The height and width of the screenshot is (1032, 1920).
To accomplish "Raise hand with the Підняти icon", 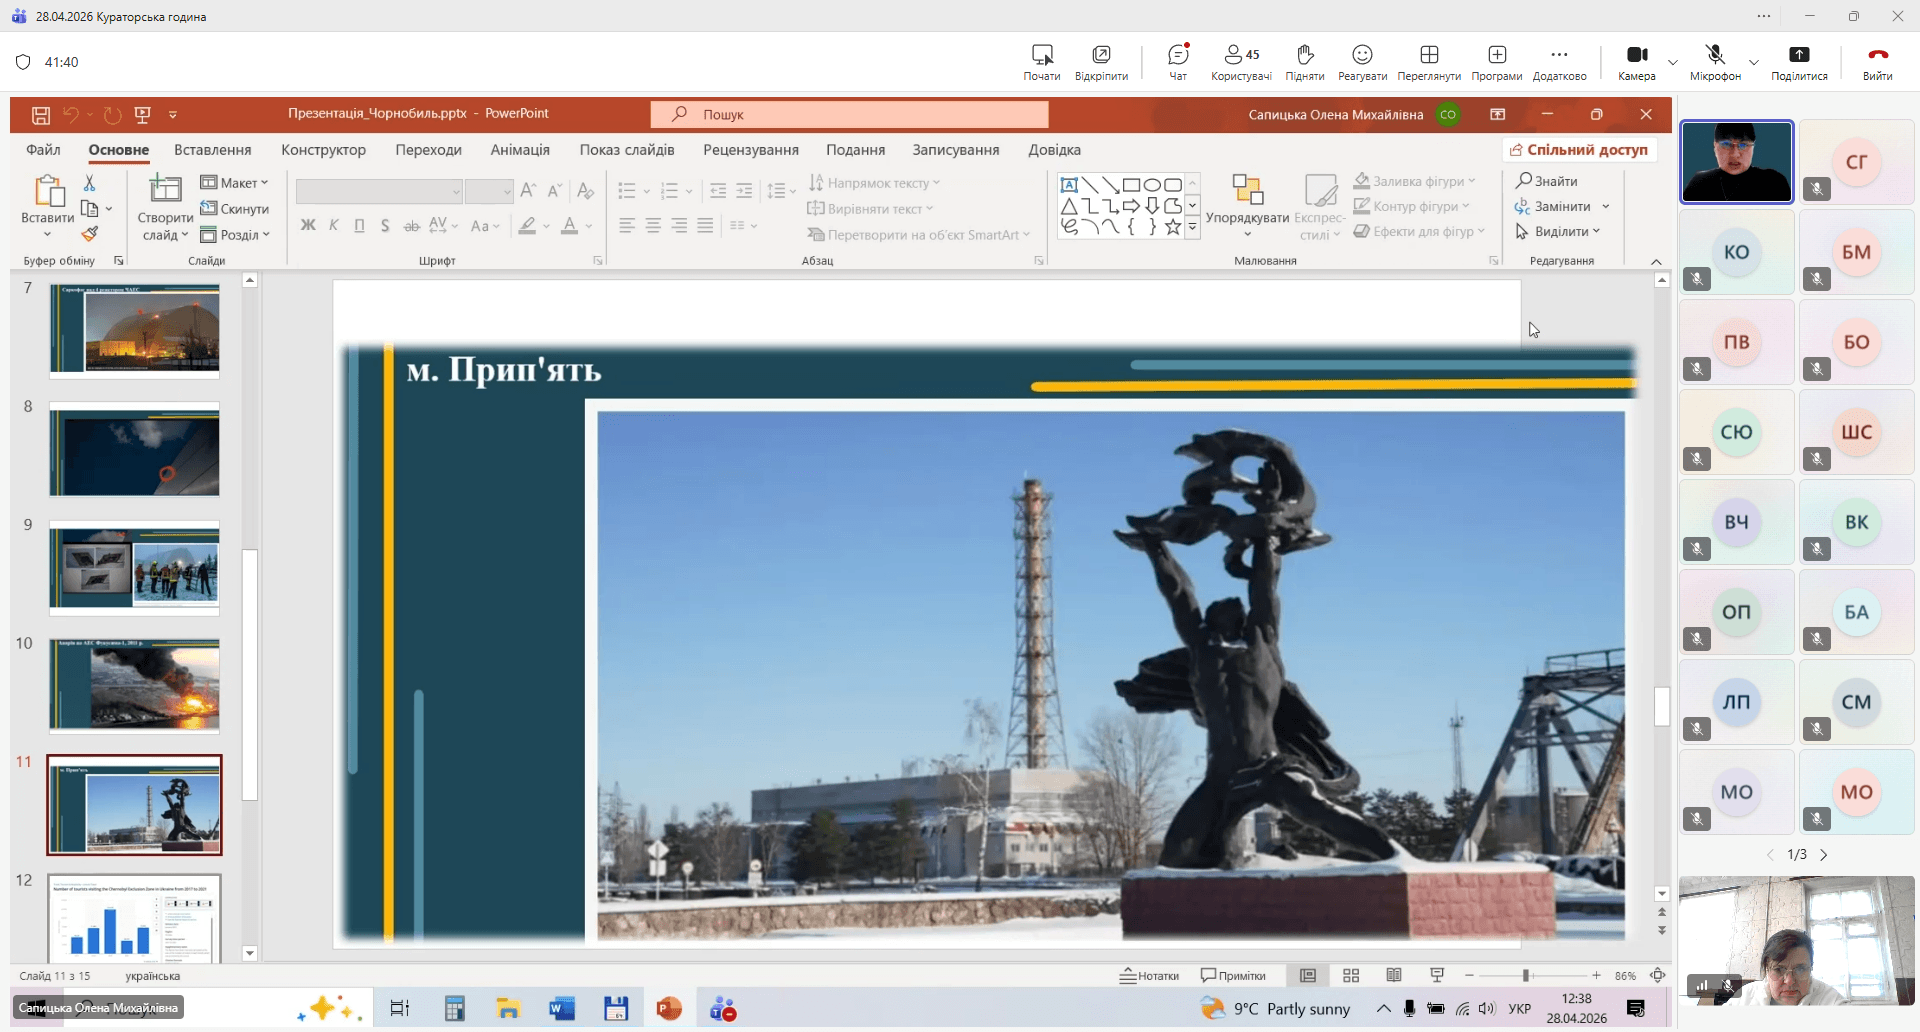I will tap(1304, 61).
